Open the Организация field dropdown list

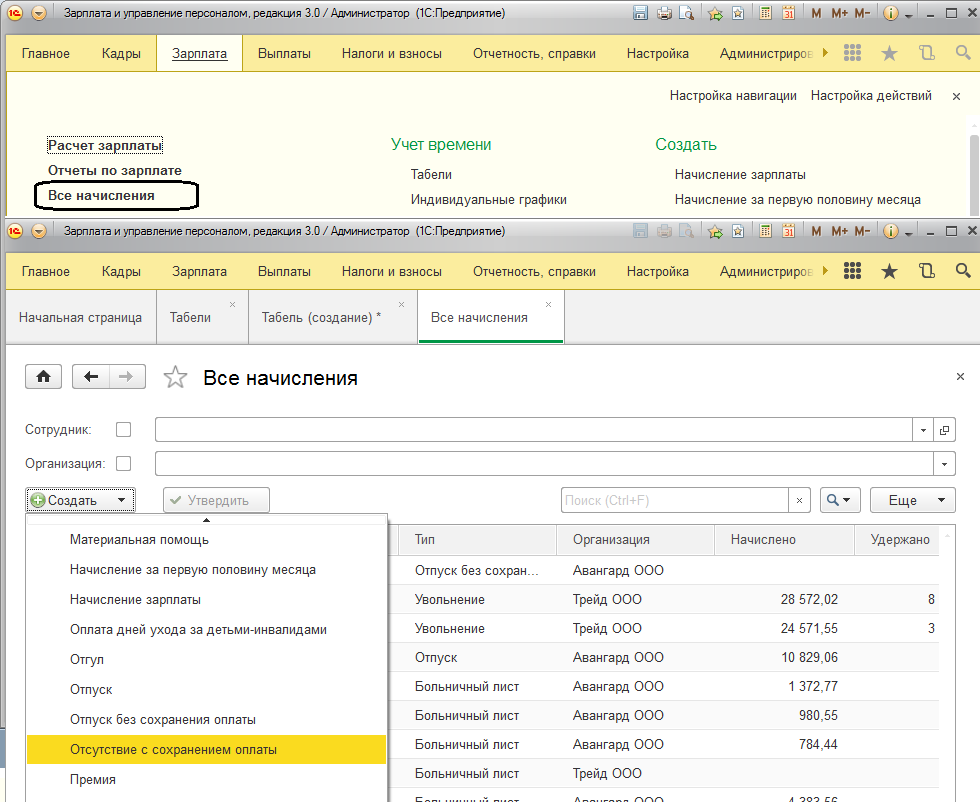944,464
